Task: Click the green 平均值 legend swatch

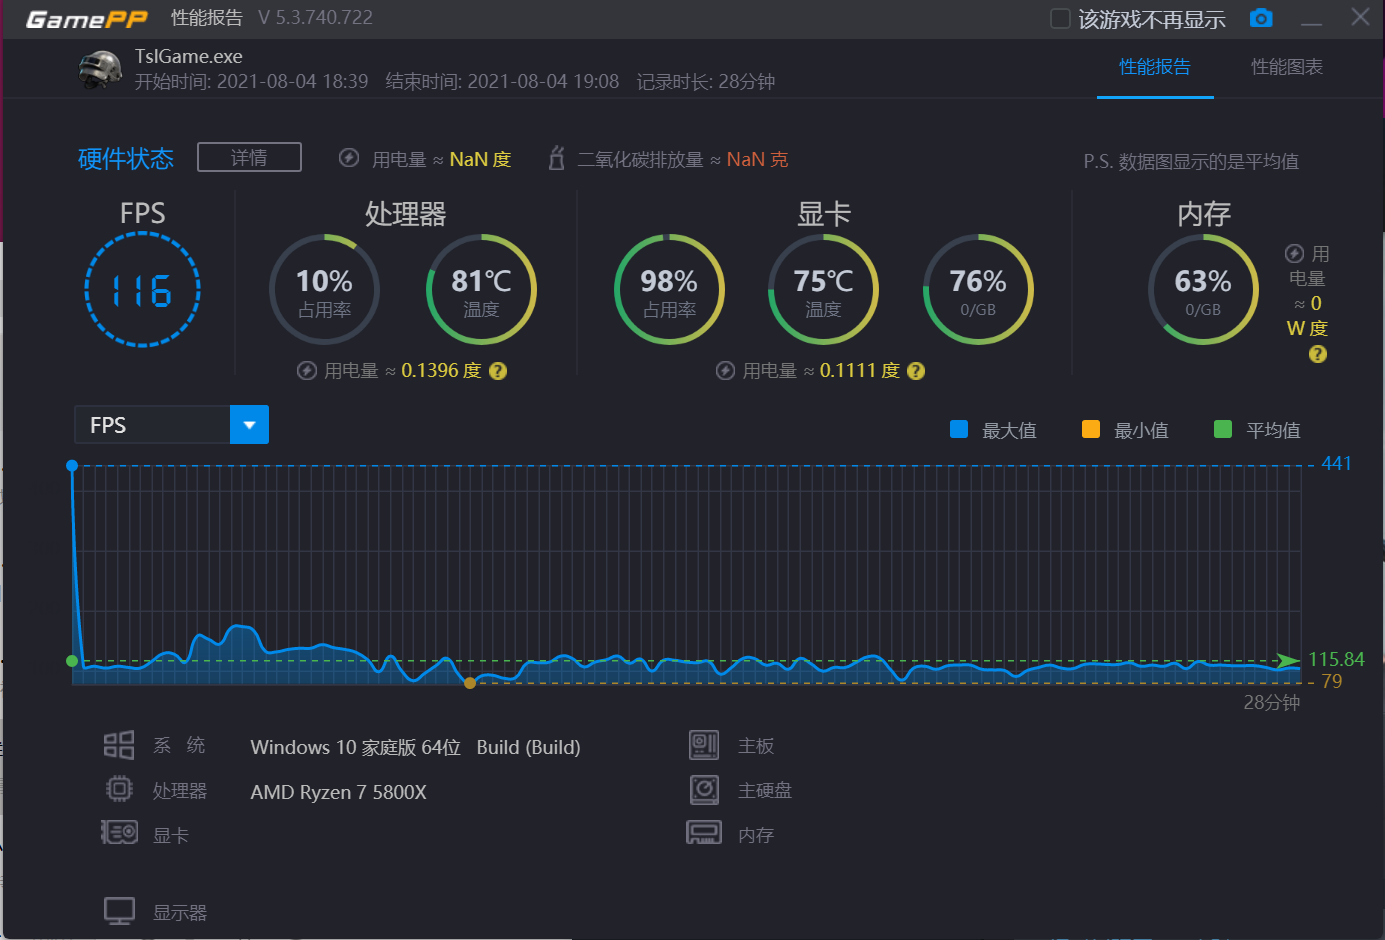Action: 1222,429
